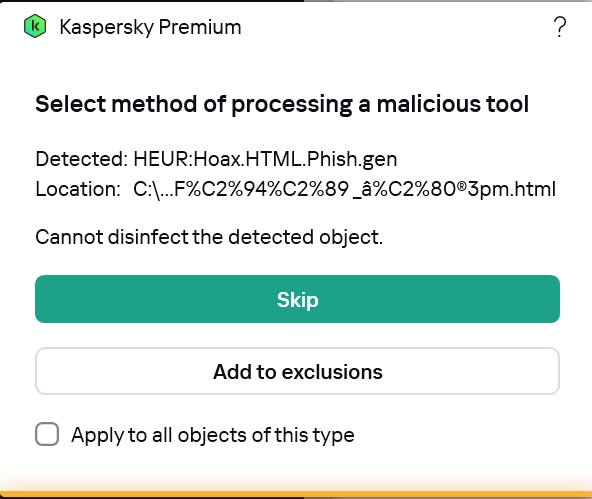Click the 'Location:' field label
Image resolution: width=592 pixels, height=499 pixels.
78,189
